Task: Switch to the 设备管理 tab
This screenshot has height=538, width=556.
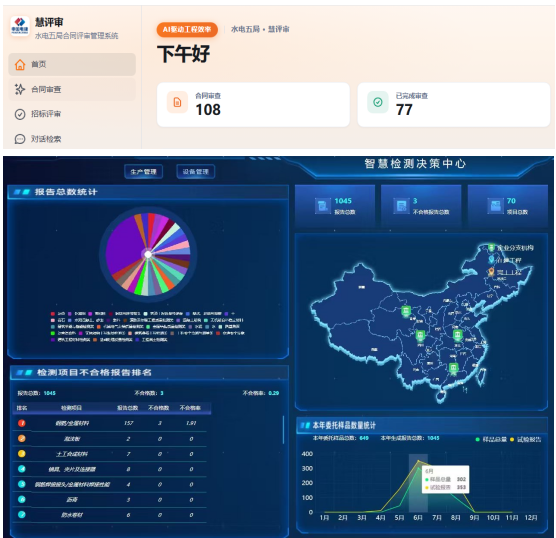Action: pos(195,172)
